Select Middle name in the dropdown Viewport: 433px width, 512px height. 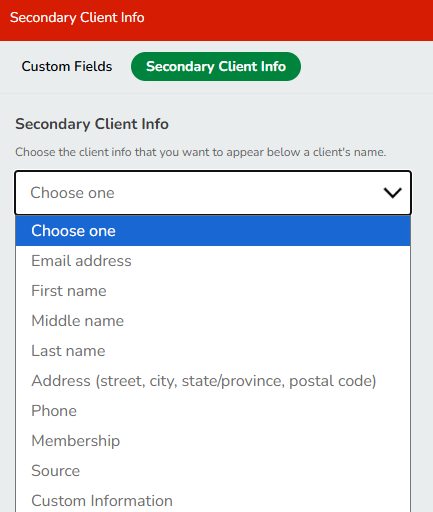(x=213, y=321)
